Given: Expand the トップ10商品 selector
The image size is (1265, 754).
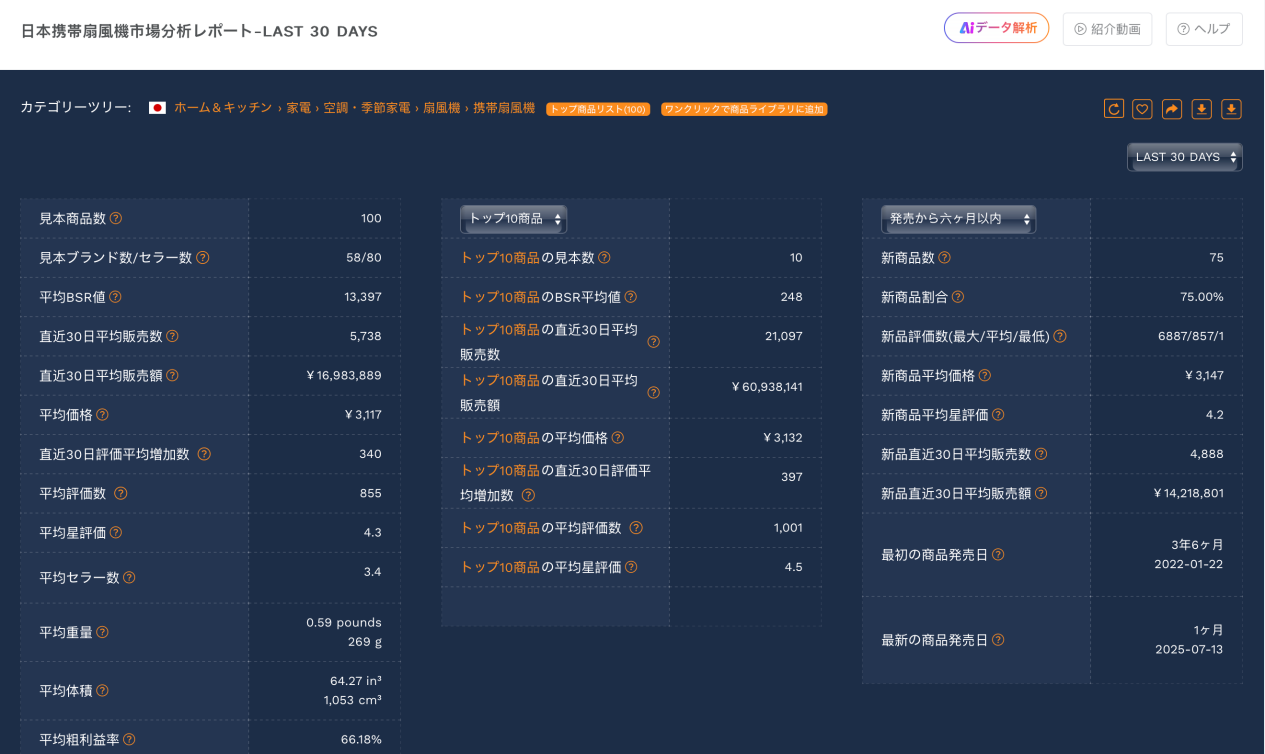Looking at the screenshot, I should (x=513, y=219).
